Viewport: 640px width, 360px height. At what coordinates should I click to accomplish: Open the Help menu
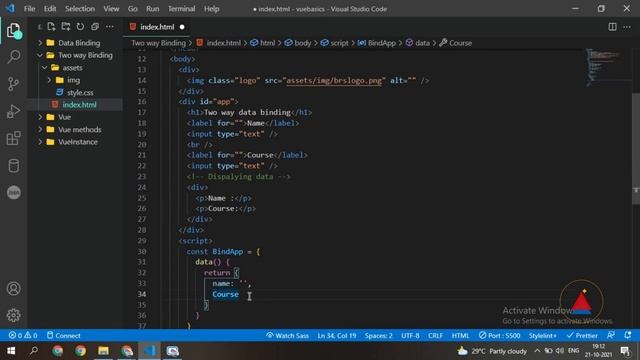click(x=211, y=9)
